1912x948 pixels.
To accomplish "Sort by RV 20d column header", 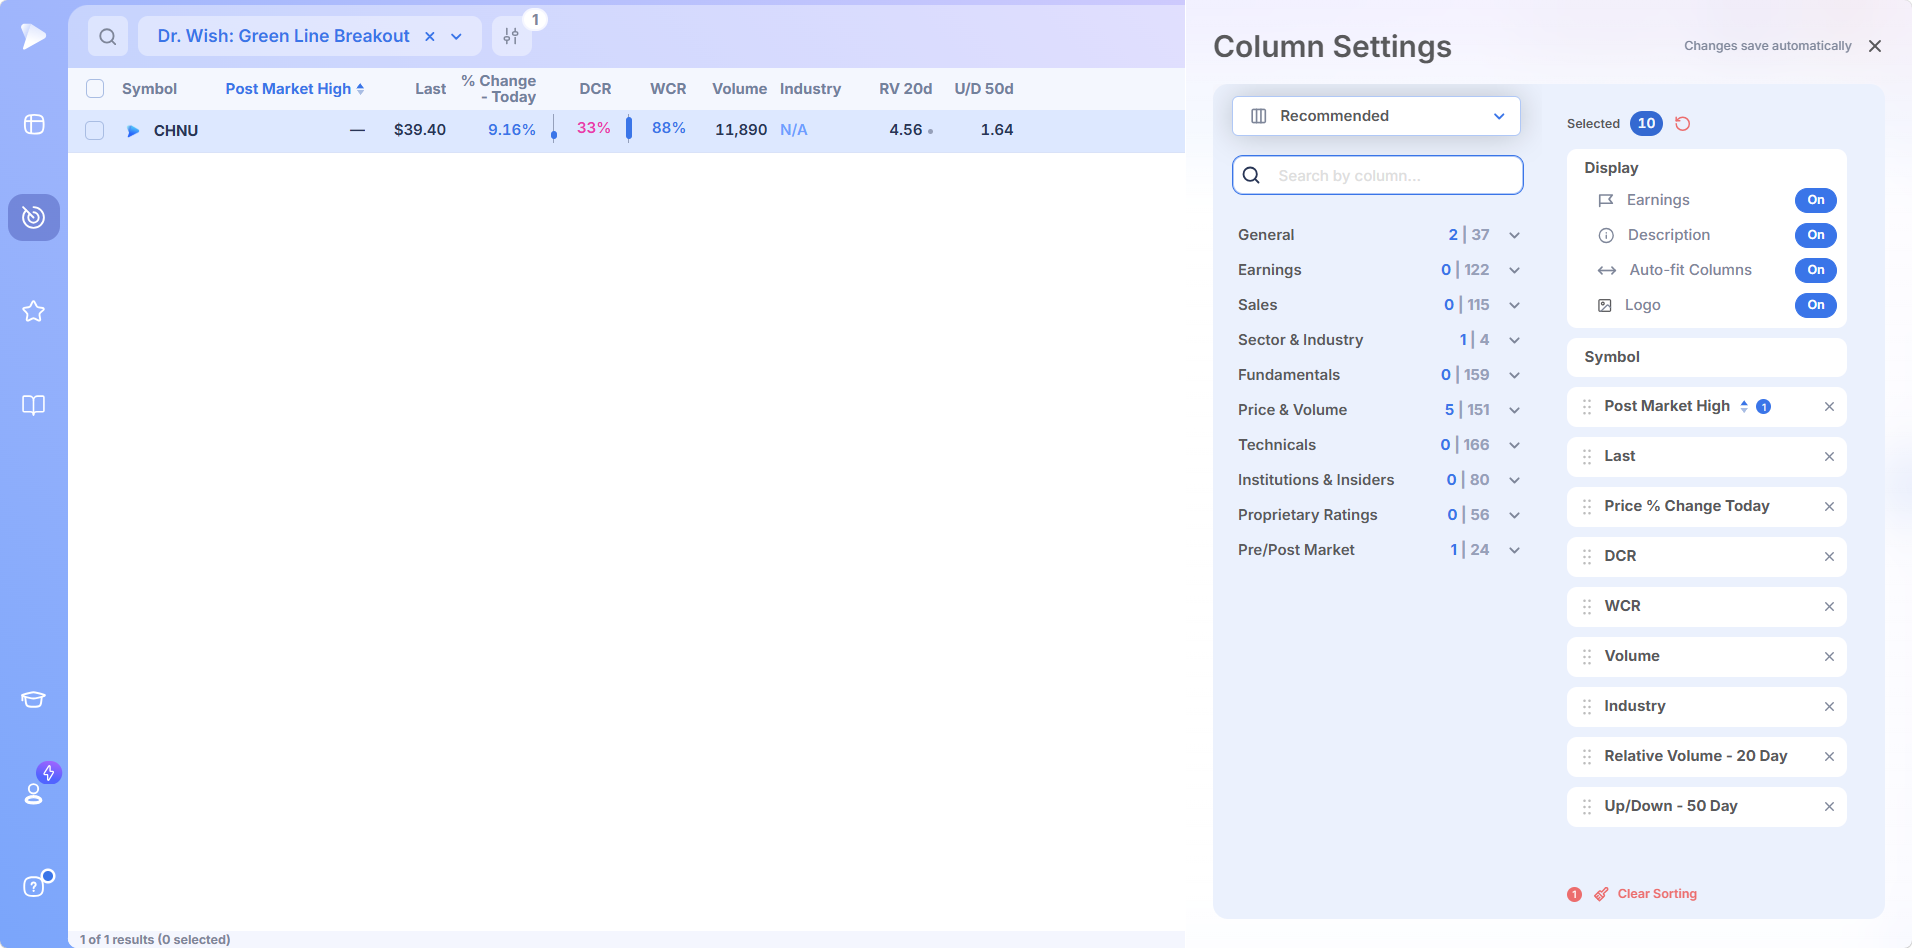I will pos(905,89).
